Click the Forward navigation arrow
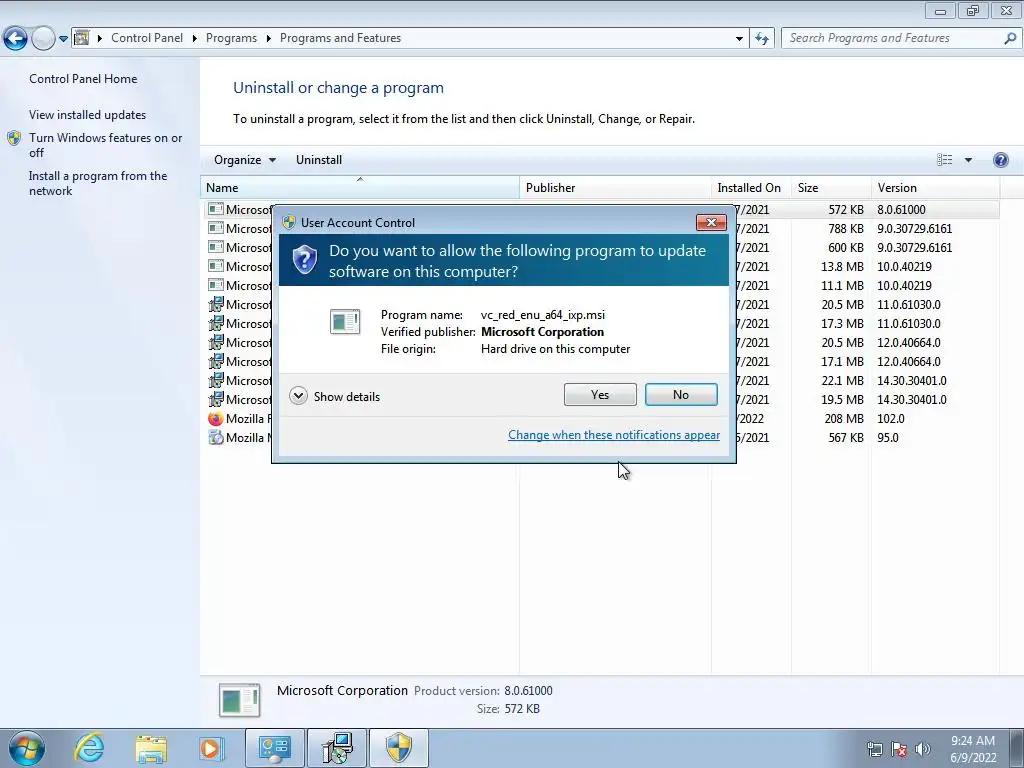This screenshot has width=1024, height=768. [43, 39]
